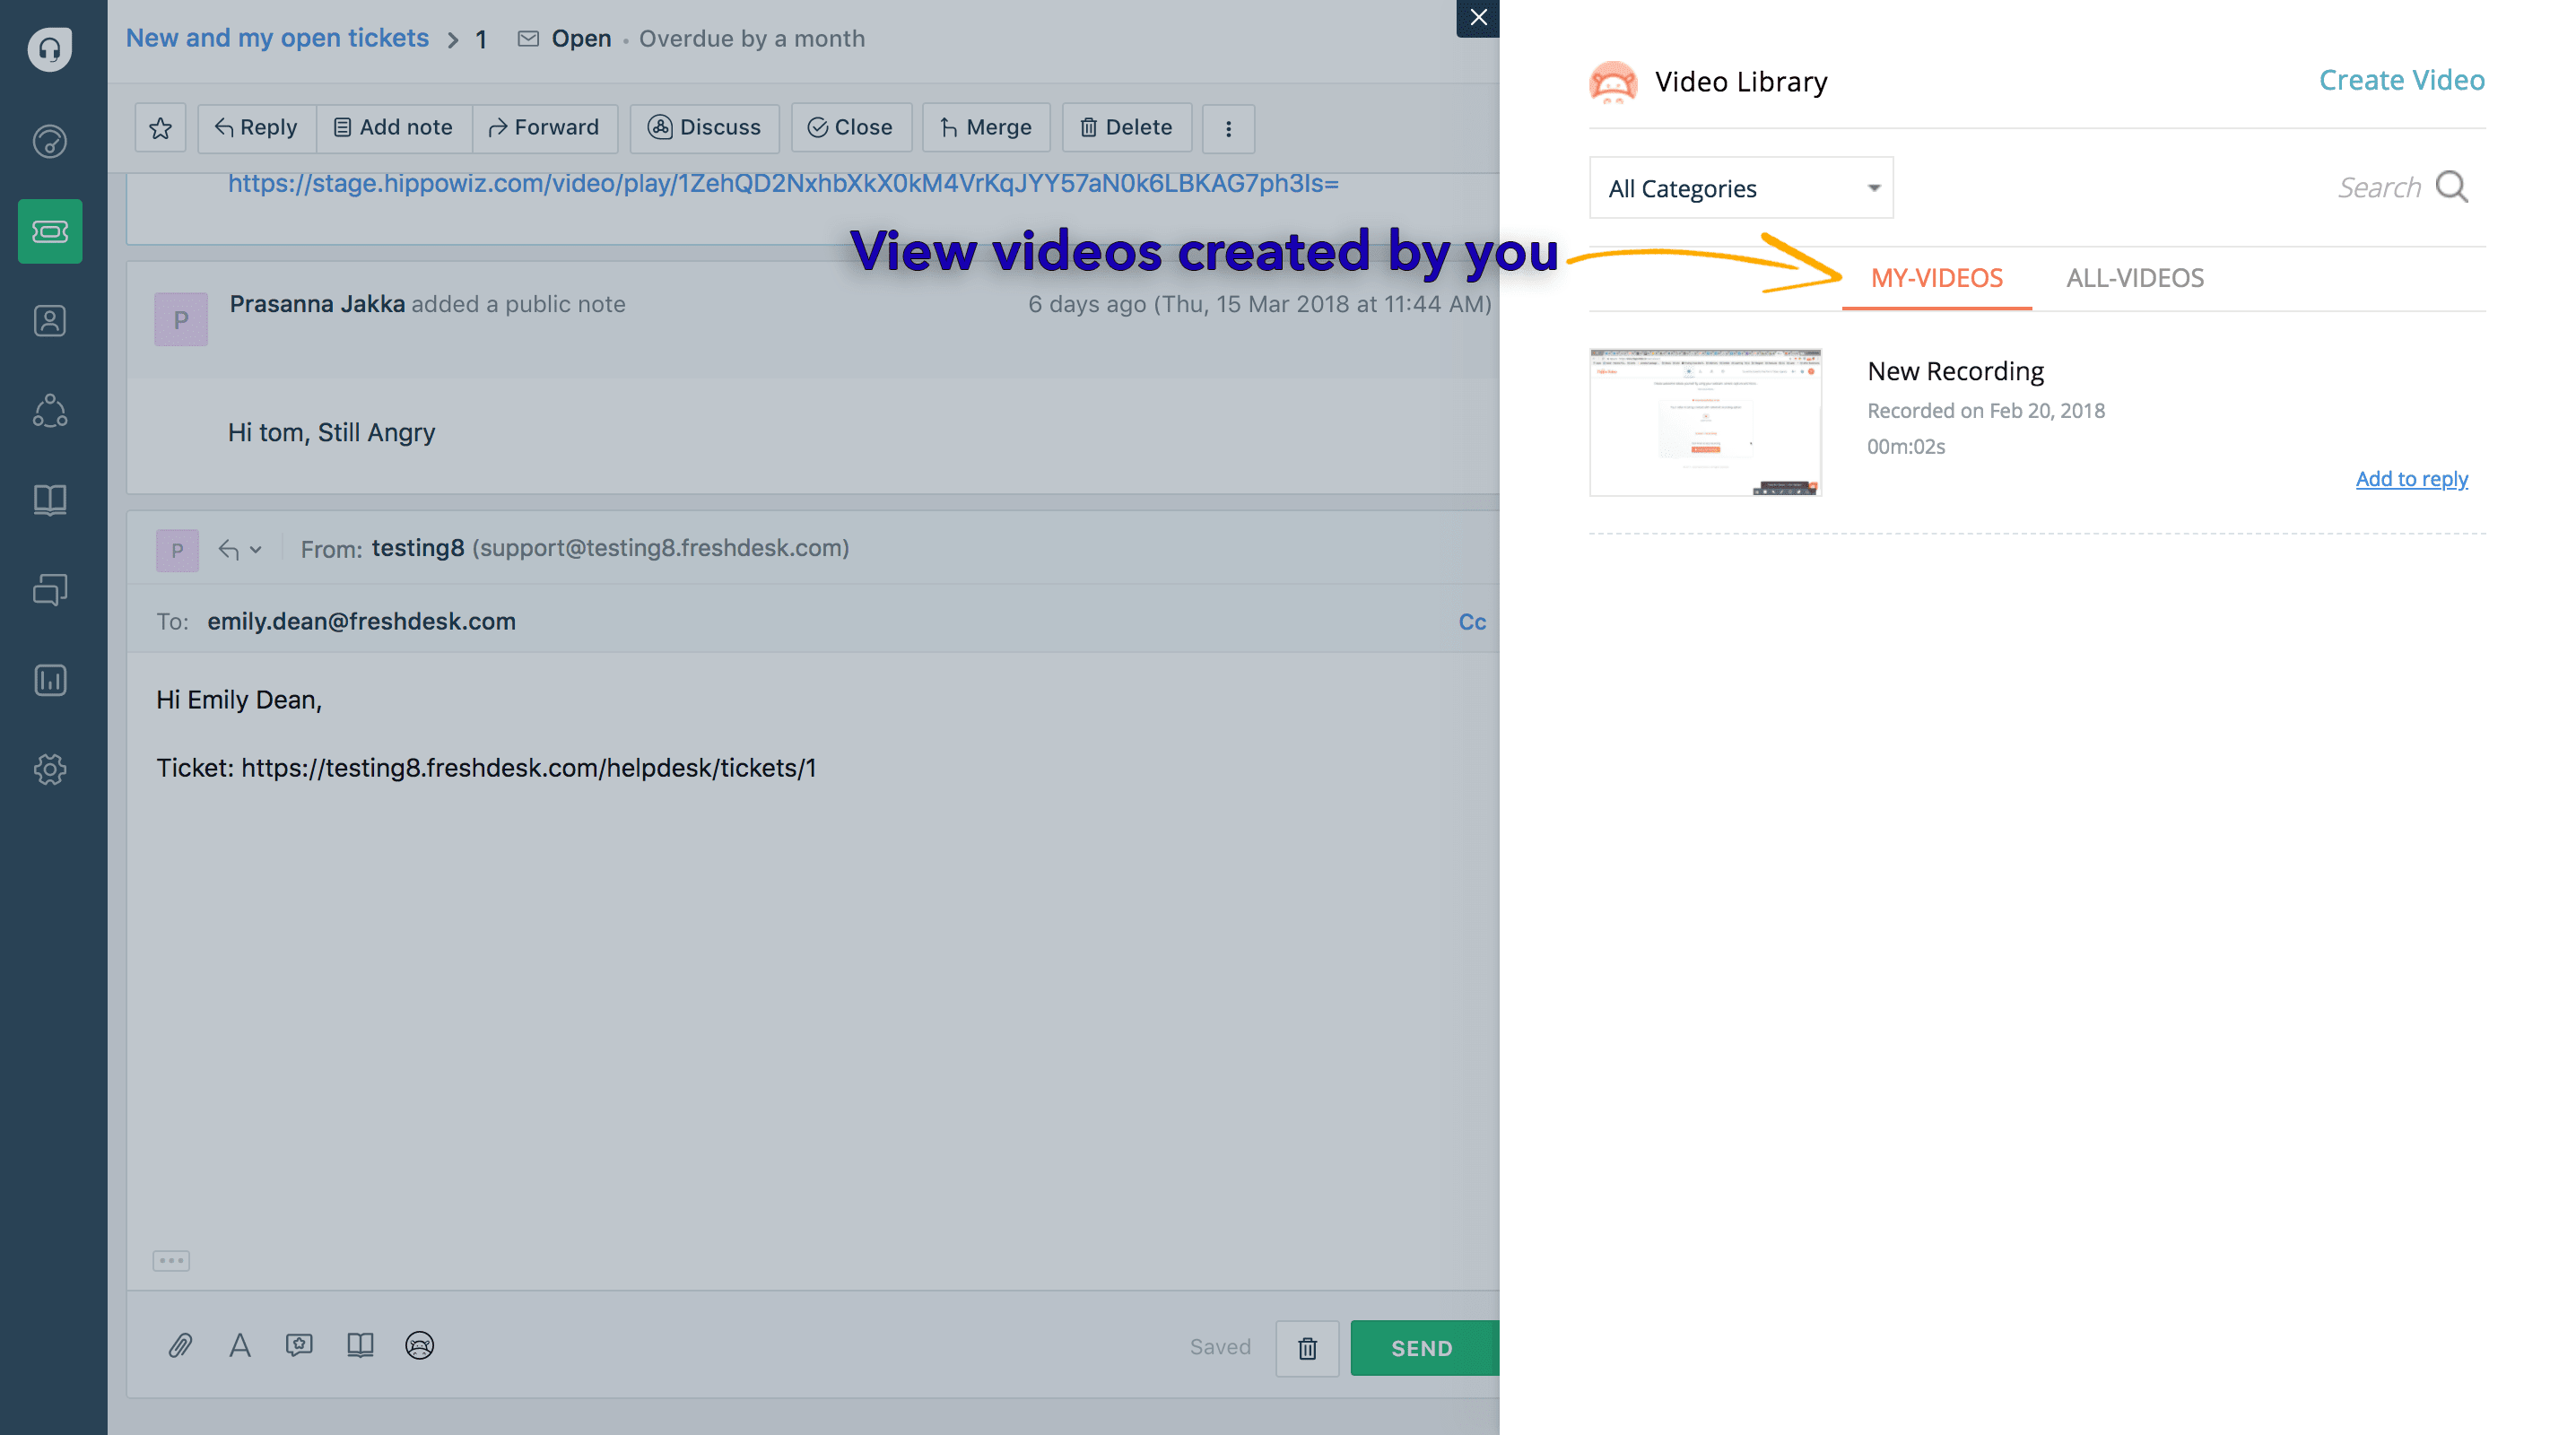Click the star/bookmark icon

click(159, 127)
